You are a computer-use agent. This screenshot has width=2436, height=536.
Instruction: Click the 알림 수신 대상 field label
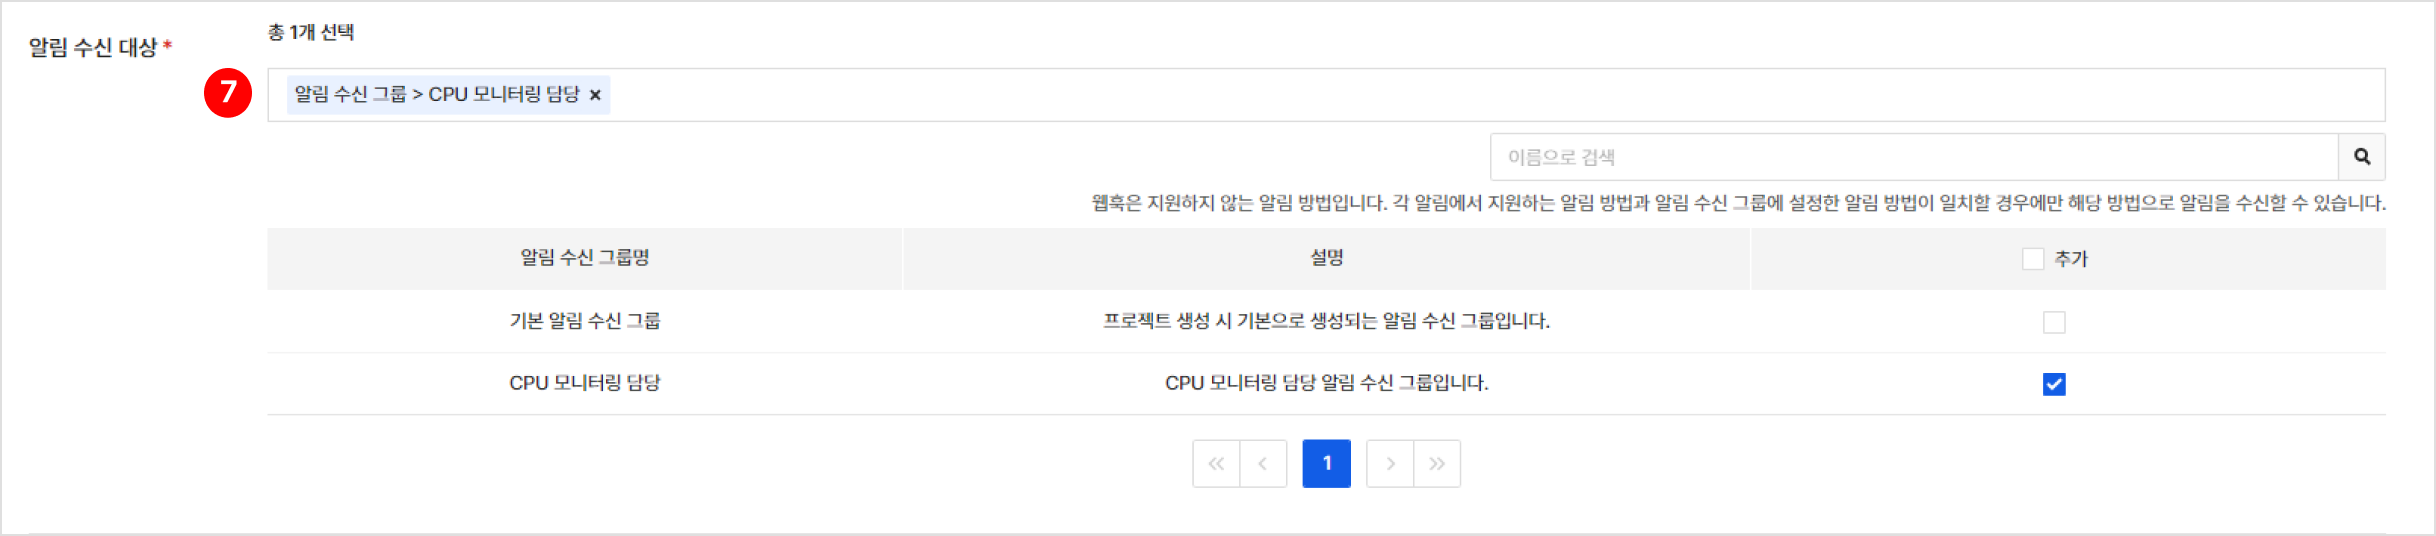(x=93, y=48)
